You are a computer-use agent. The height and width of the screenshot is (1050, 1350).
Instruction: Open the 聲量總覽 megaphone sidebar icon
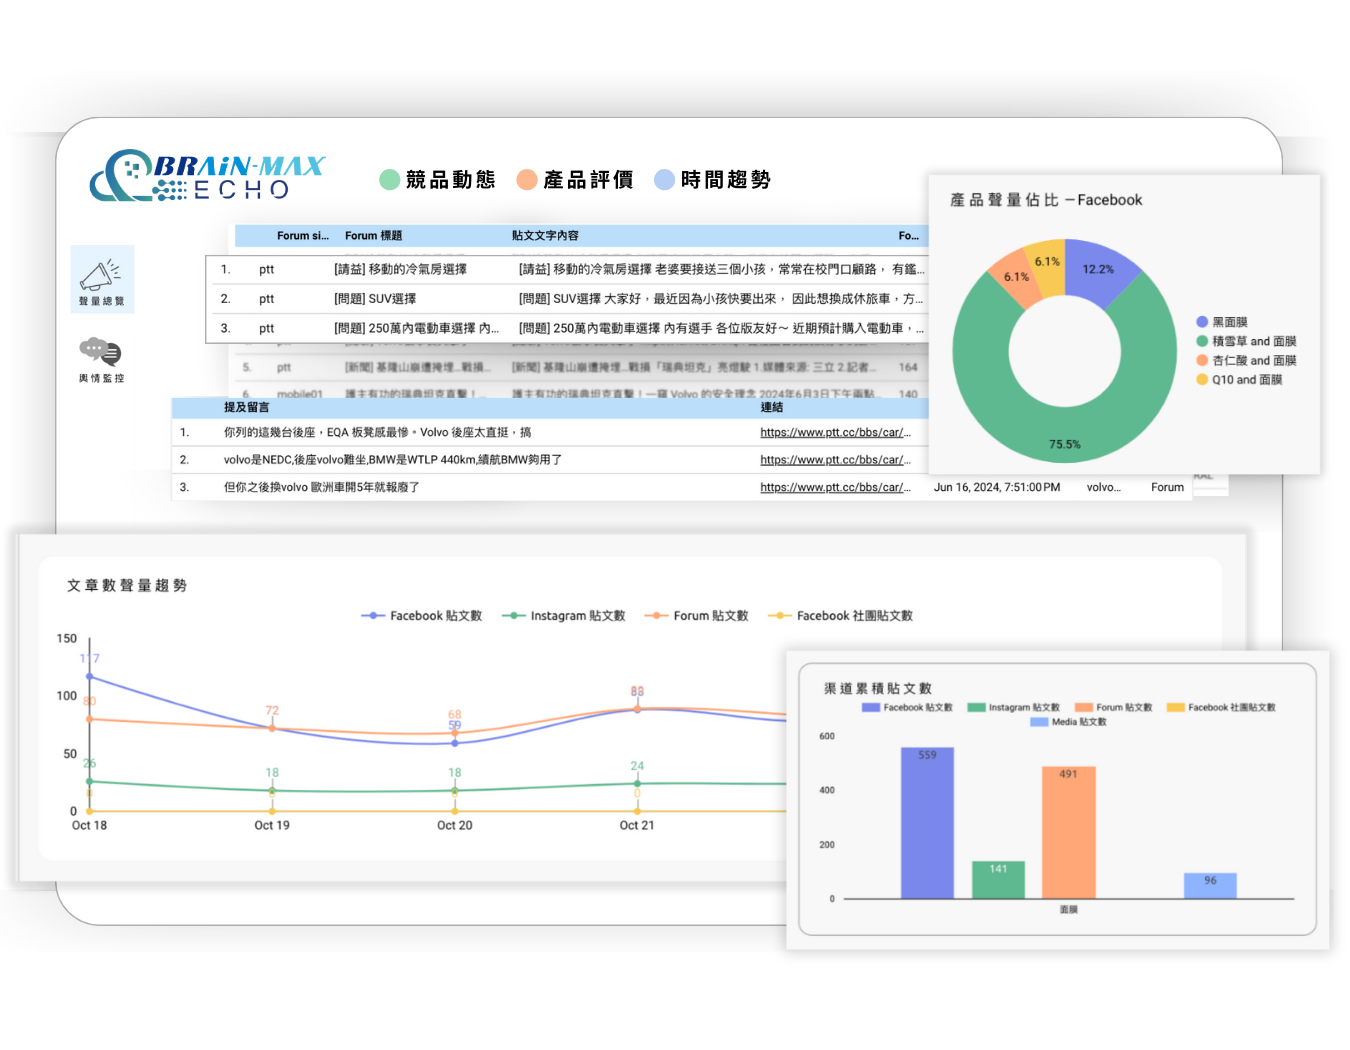pyautogui.click(x=102, y=278)
